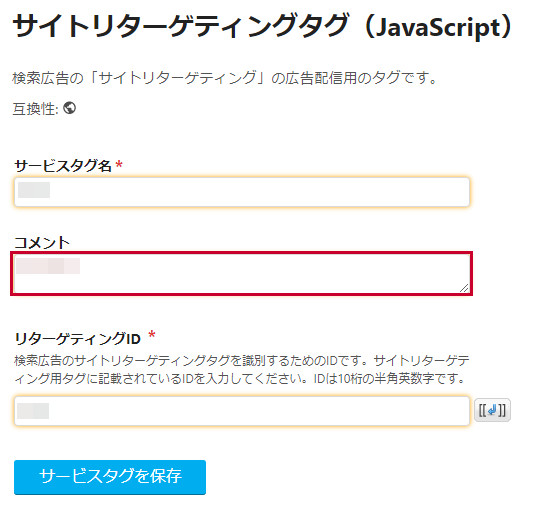The width and height of the screenshot is (543, 514).
Task: Click the blurred value inside the リターゲティングID field
Action: 33,411
